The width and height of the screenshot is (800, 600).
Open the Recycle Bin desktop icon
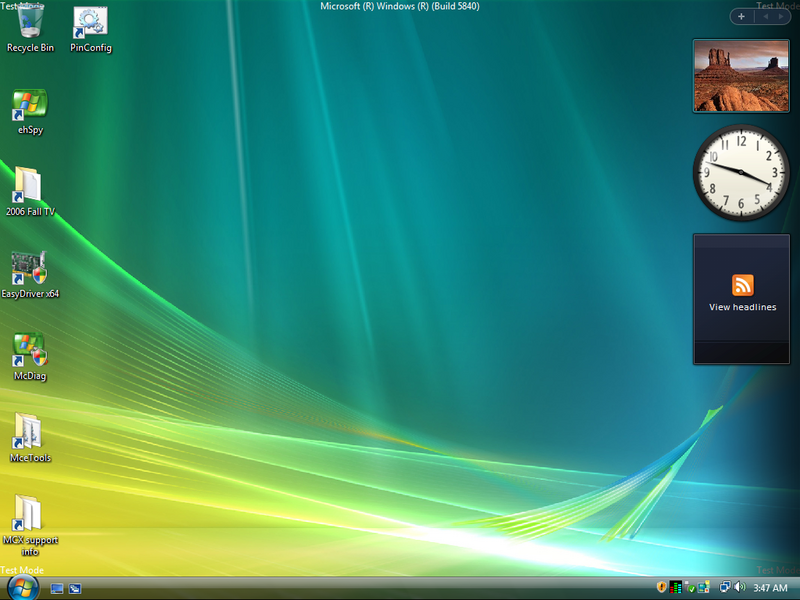[x=30, y=26]
